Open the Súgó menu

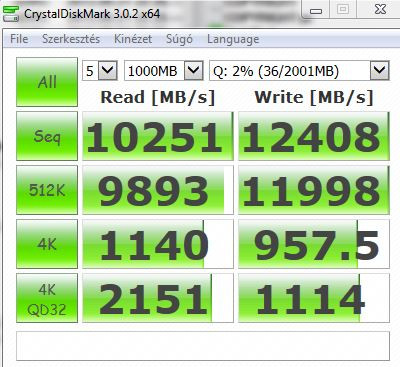[179, 39]
